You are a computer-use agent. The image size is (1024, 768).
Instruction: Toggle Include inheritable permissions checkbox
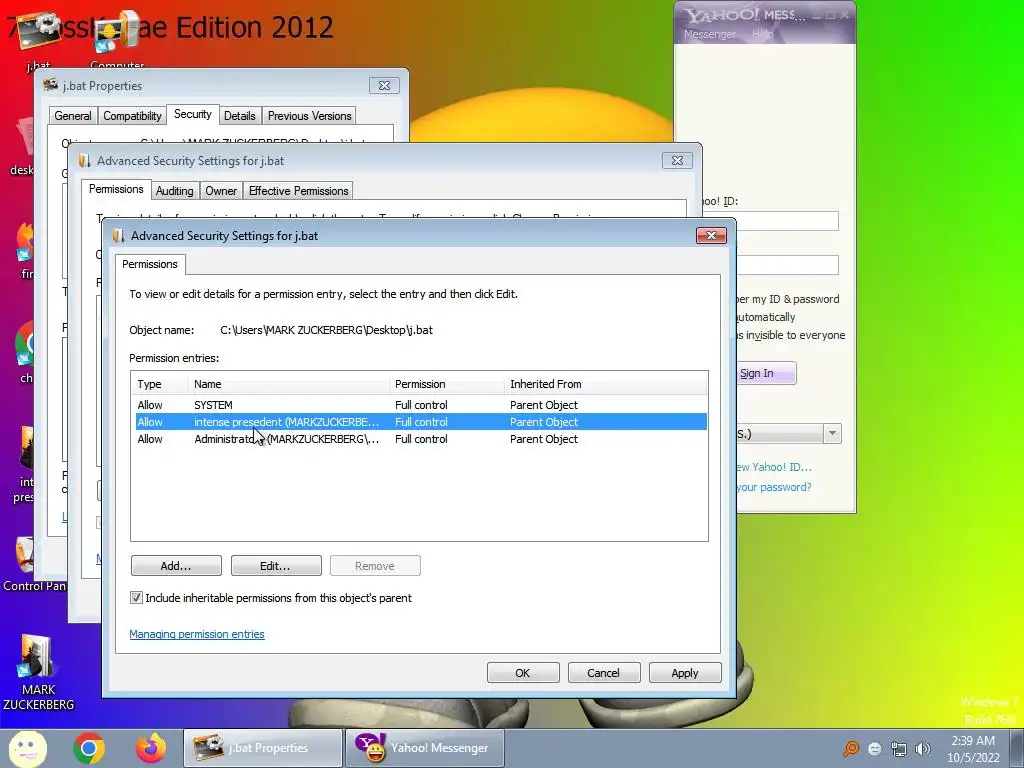coord(136,598)
